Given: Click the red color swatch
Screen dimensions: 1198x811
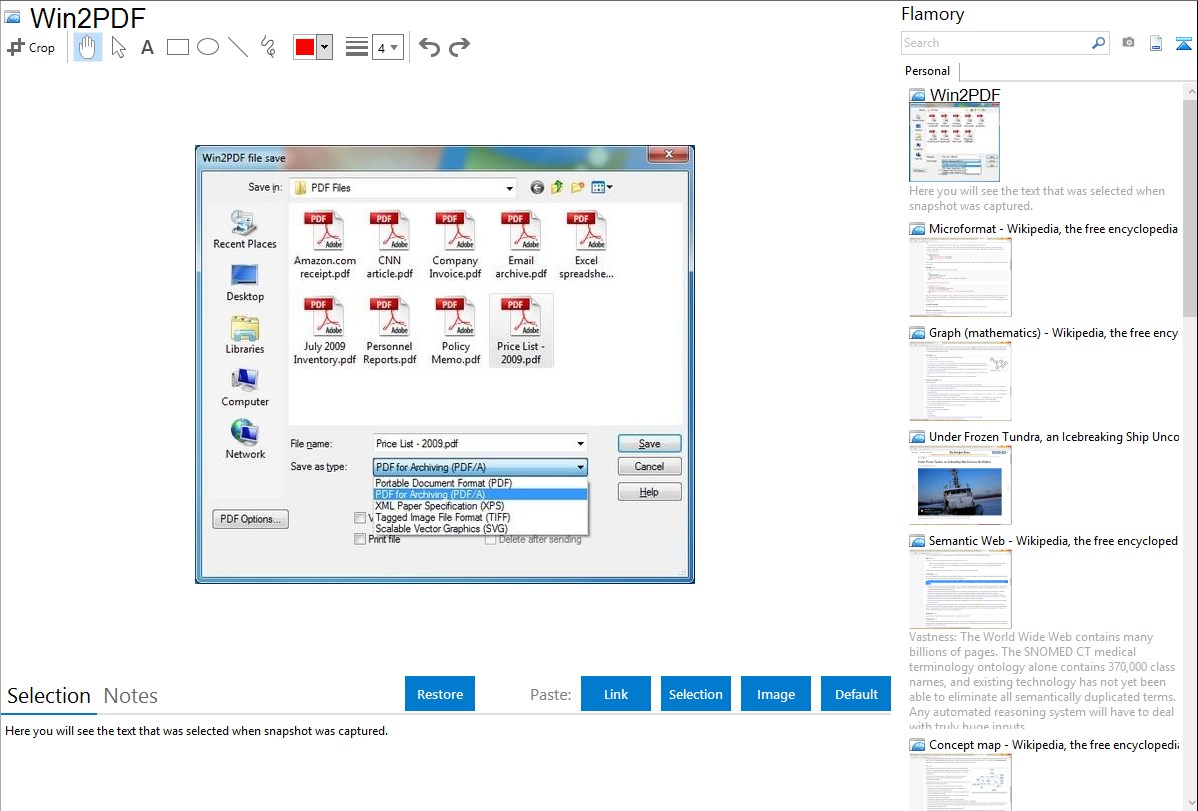Looking at the screenshot, I should pos(305,47).
